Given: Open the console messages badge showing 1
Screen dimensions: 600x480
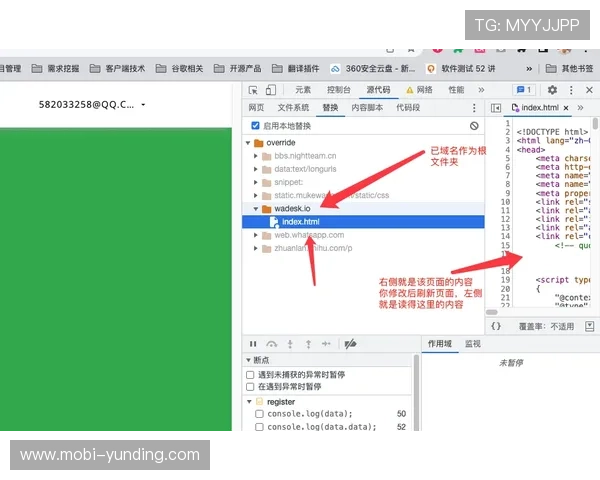Looking at the screenshot, I should (x=524, y=90).
